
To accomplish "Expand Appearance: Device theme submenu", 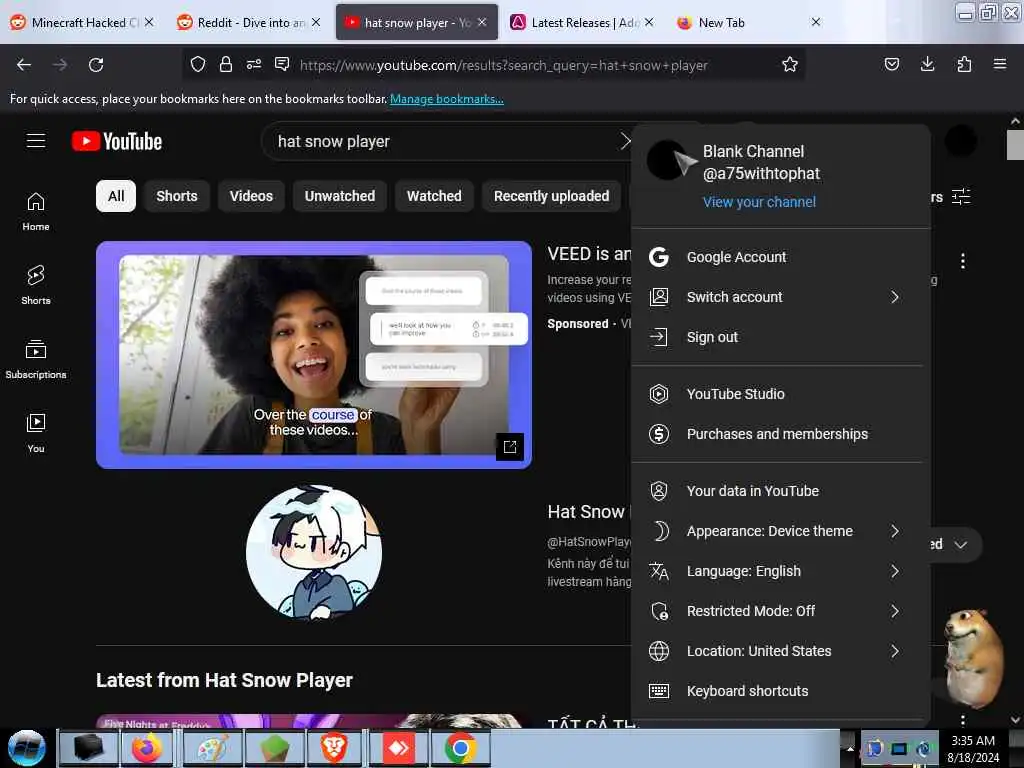I will point(895,532).
